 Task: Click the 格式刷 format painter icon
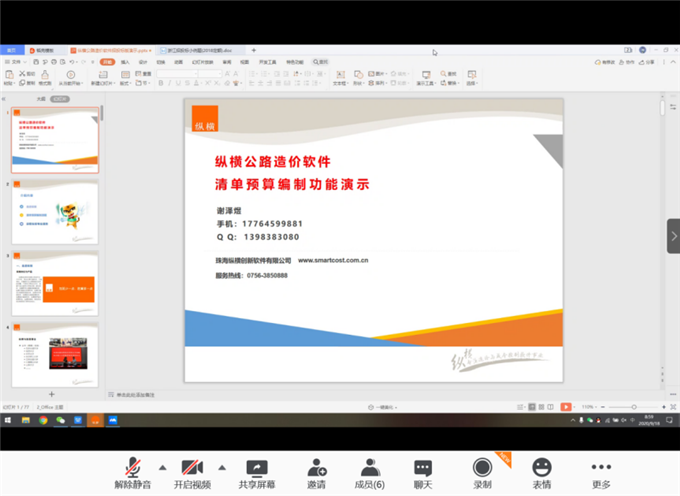45,77
